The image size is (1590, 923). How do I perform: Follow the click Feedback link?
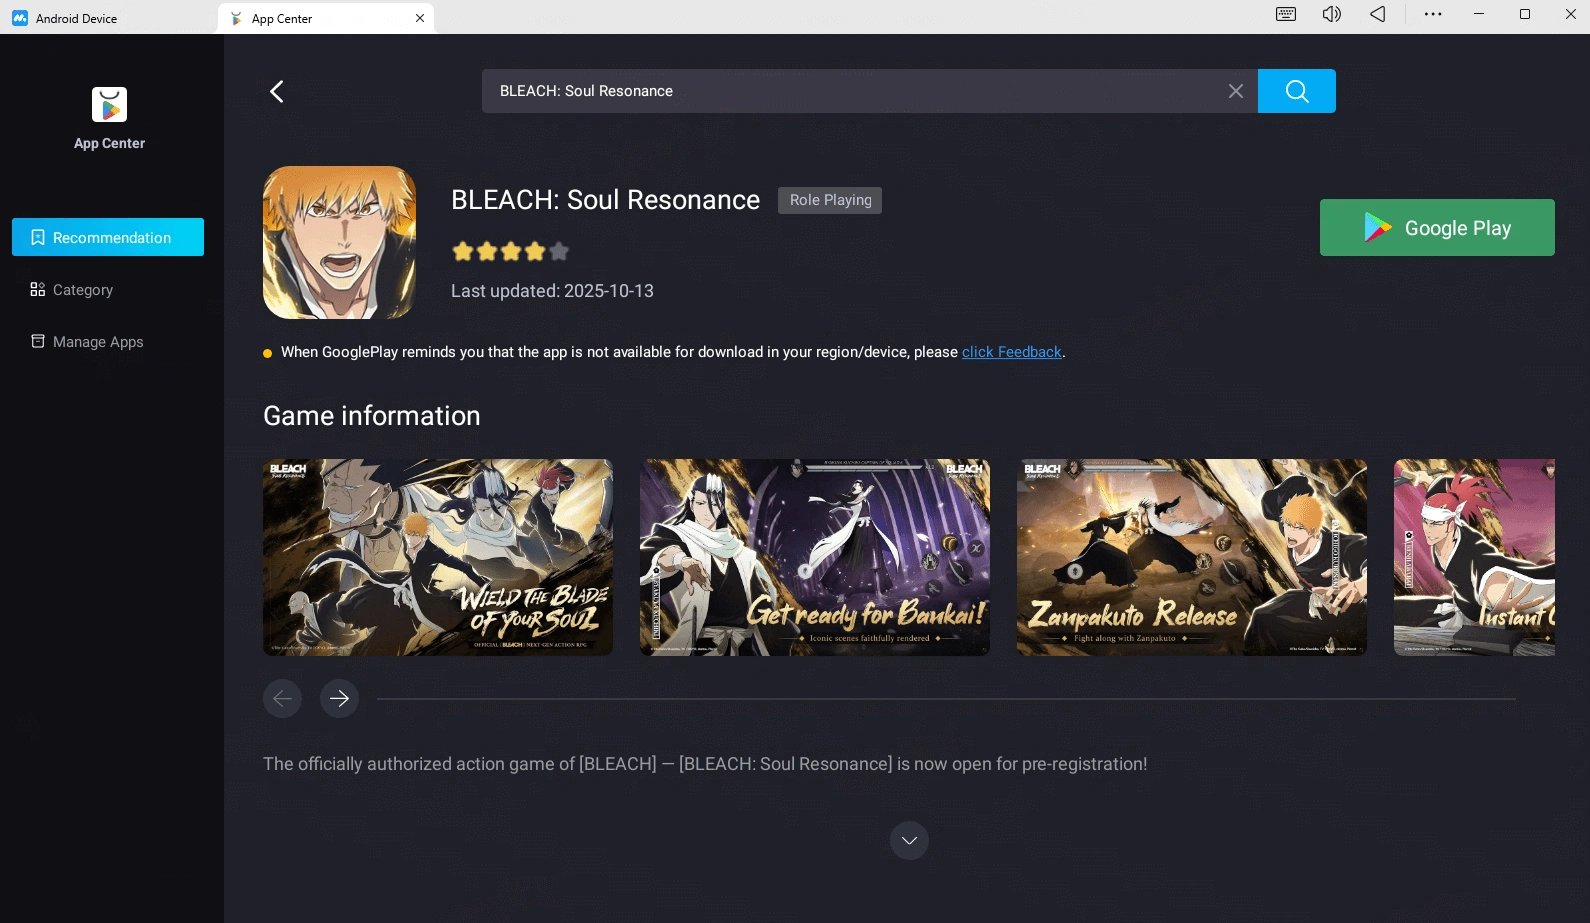(x=1011, y=352)
